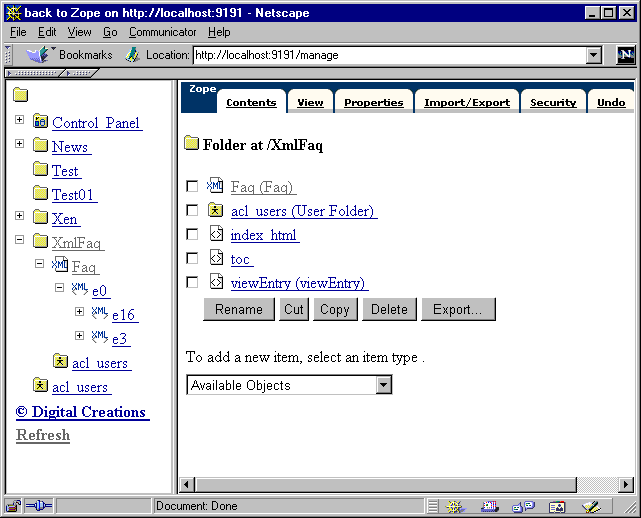Click the Export... button
This screenshot has width=641, height=518.
point(458,309)
